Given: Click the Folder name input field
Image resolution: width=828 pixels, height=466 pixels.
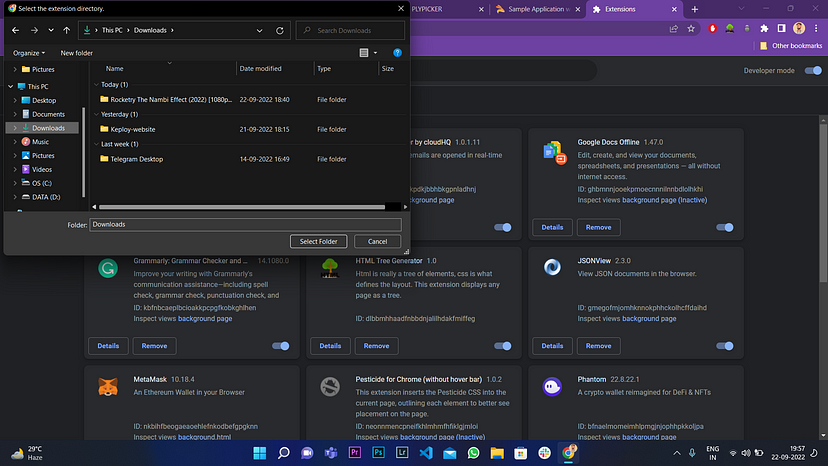Looking at the screenshot, I should tap(246, 225).
